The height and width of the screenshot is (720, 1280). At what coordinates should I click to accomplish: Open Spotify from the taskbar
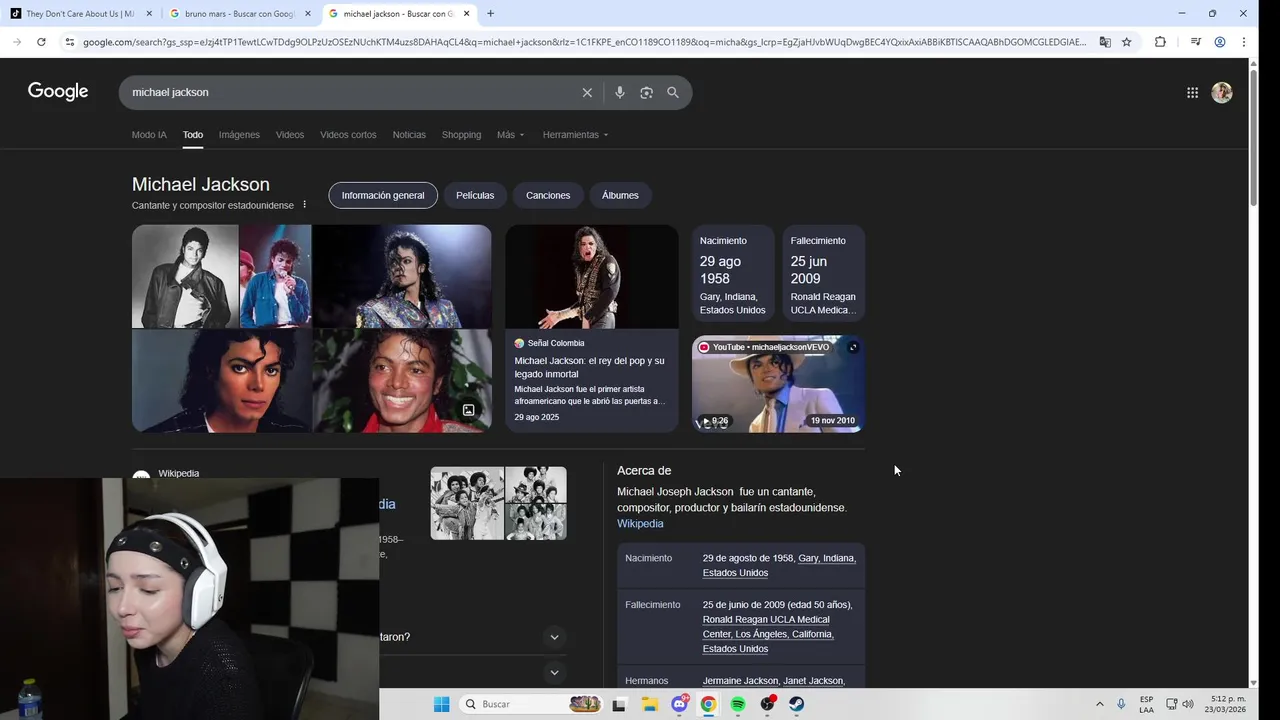tap(738, 704)
